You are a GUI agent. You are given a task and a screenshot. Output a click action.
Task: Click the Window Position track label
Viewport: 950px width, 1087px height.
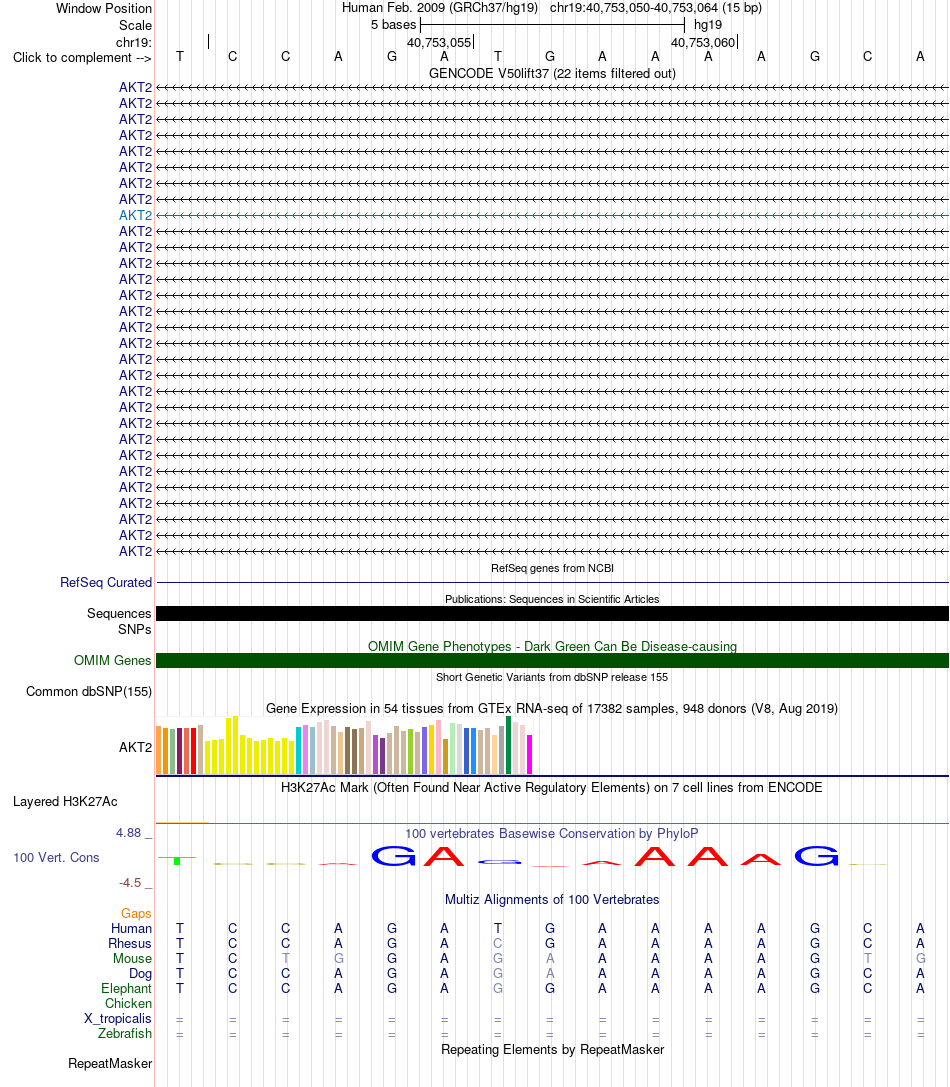[x=103, y=8]
